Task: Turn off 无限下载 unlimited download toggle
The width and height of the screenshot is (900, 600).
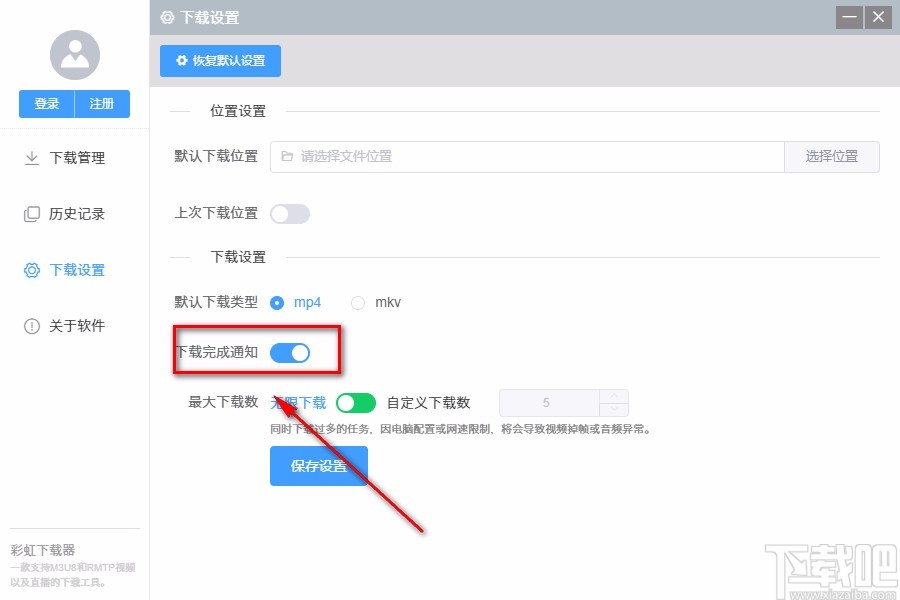Action: 355,402
